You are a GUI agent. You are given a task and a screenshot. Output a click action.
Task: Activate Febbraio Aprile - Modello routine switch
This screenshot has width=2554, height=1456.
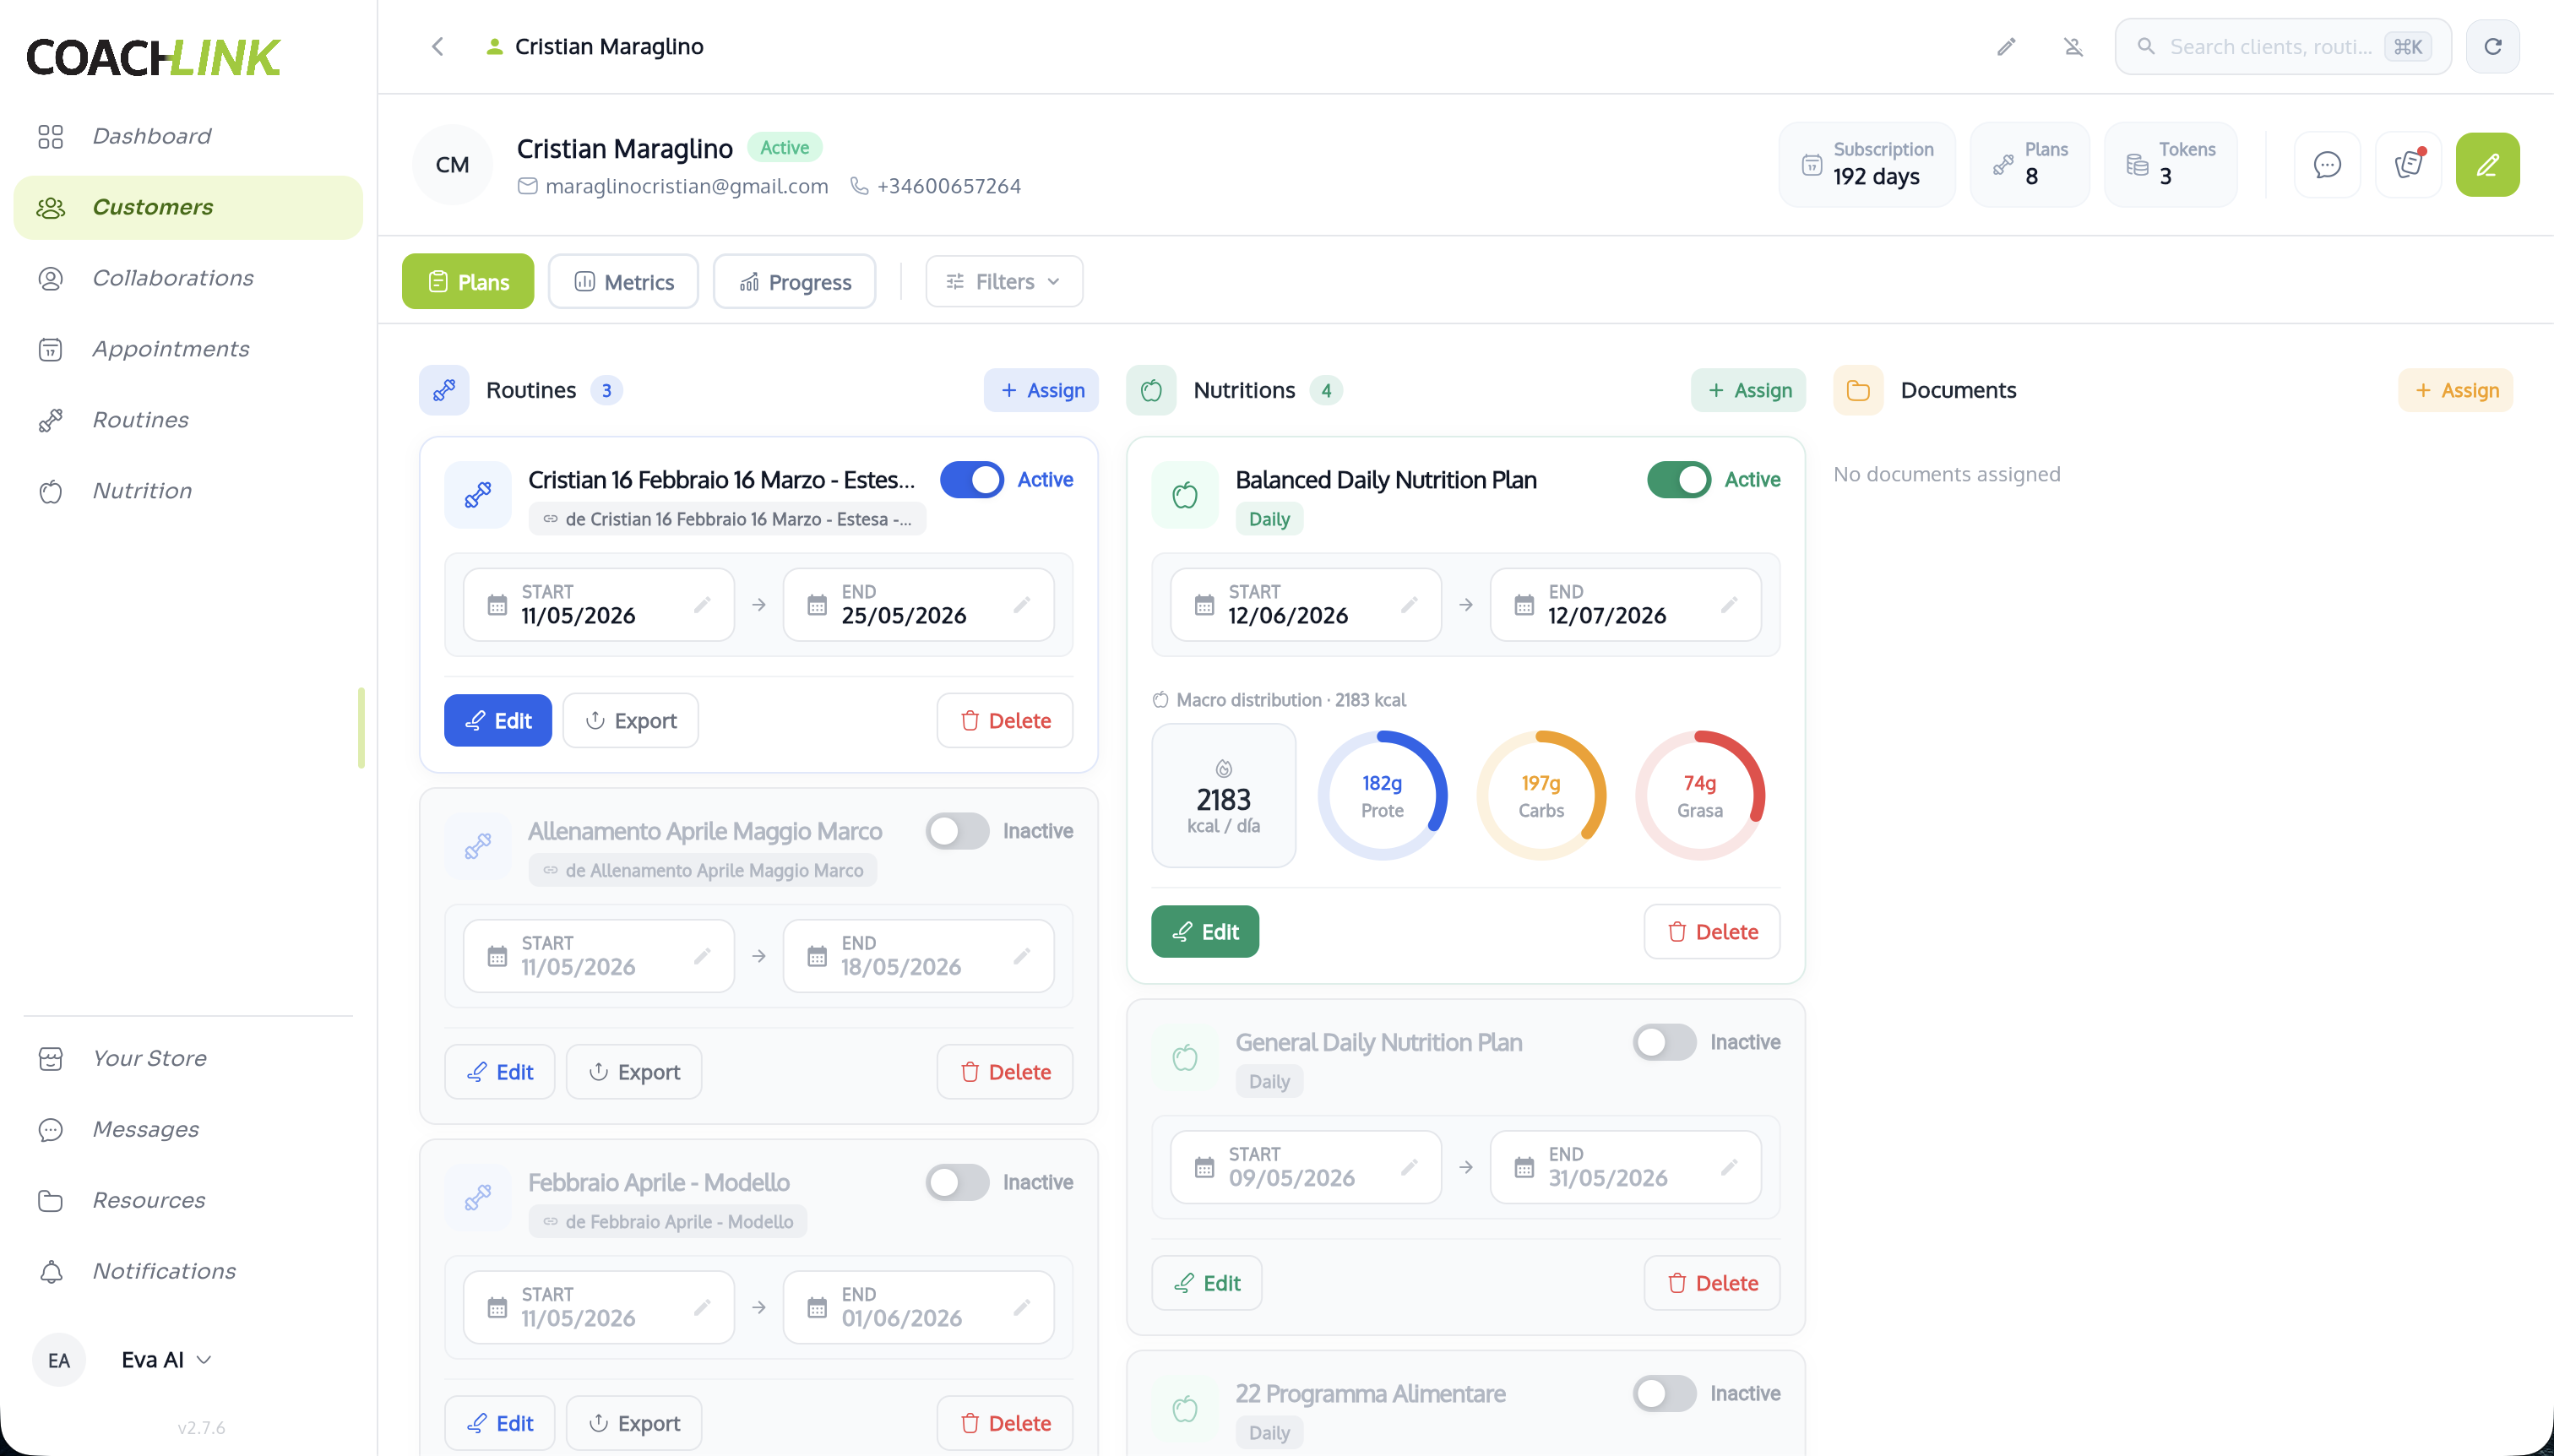(957, 1182)
